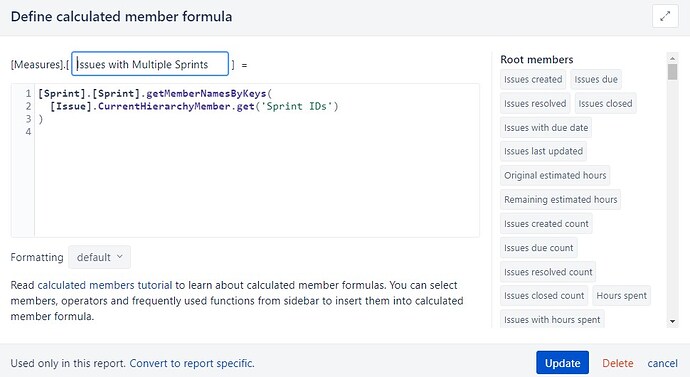Click formula line 2 with 'Sprint IDs'

[x=194, y=106]
